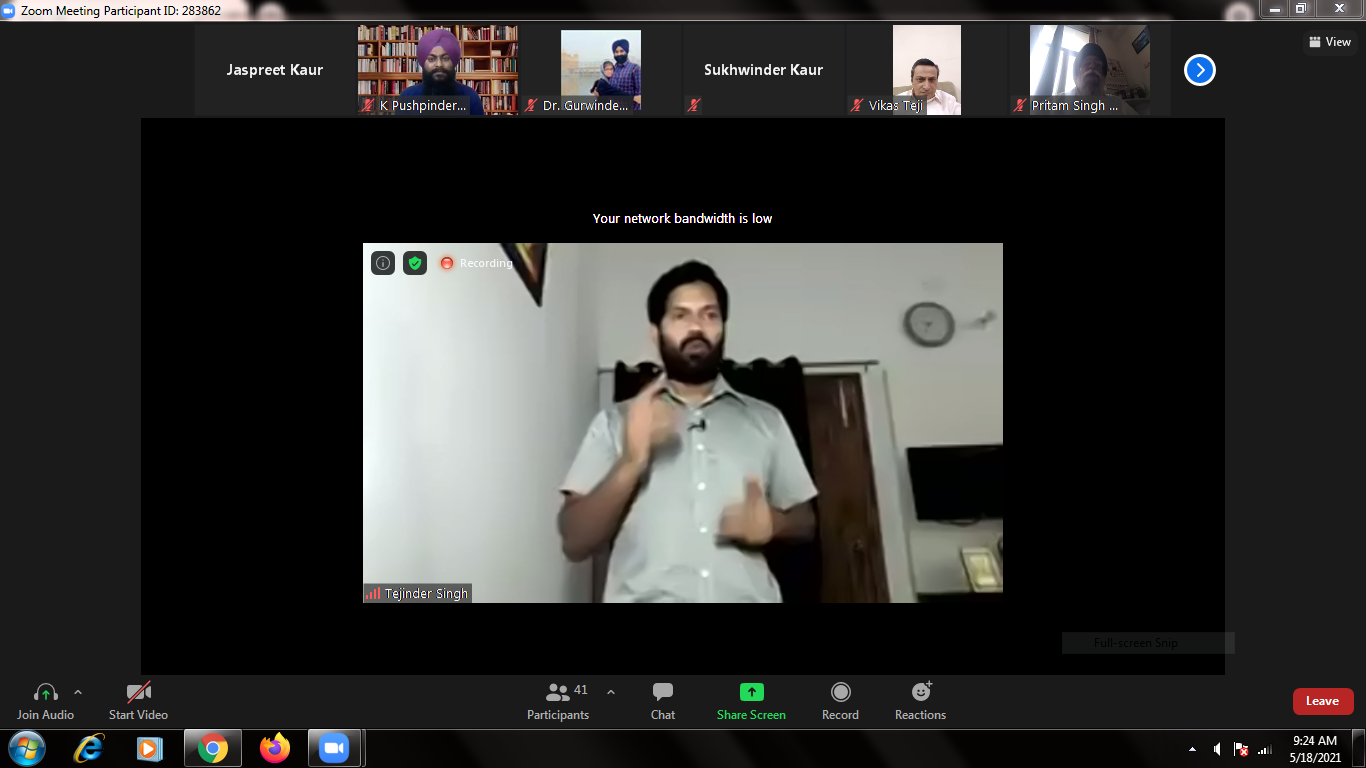The image size is (1366, 768).
Task: Toggle Start Video camera on
Action: [138, 692]
